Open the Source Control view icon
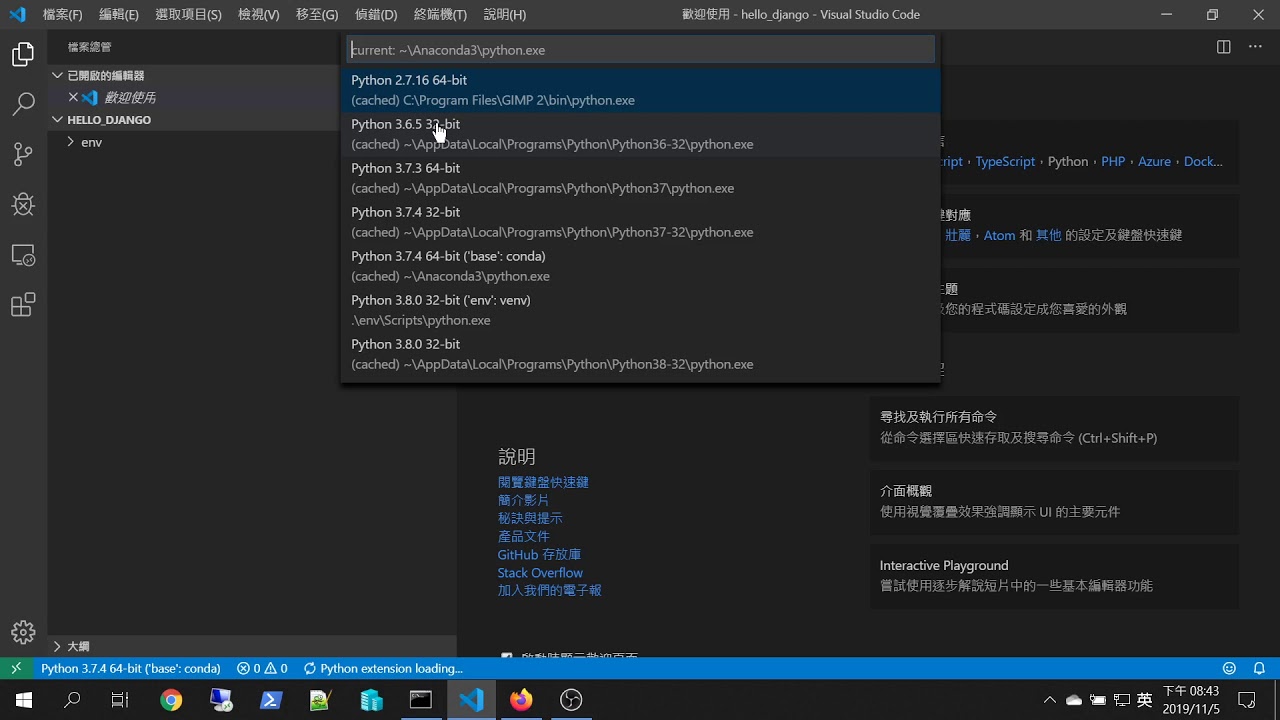1280x720 pixels. tap(23, 154)
